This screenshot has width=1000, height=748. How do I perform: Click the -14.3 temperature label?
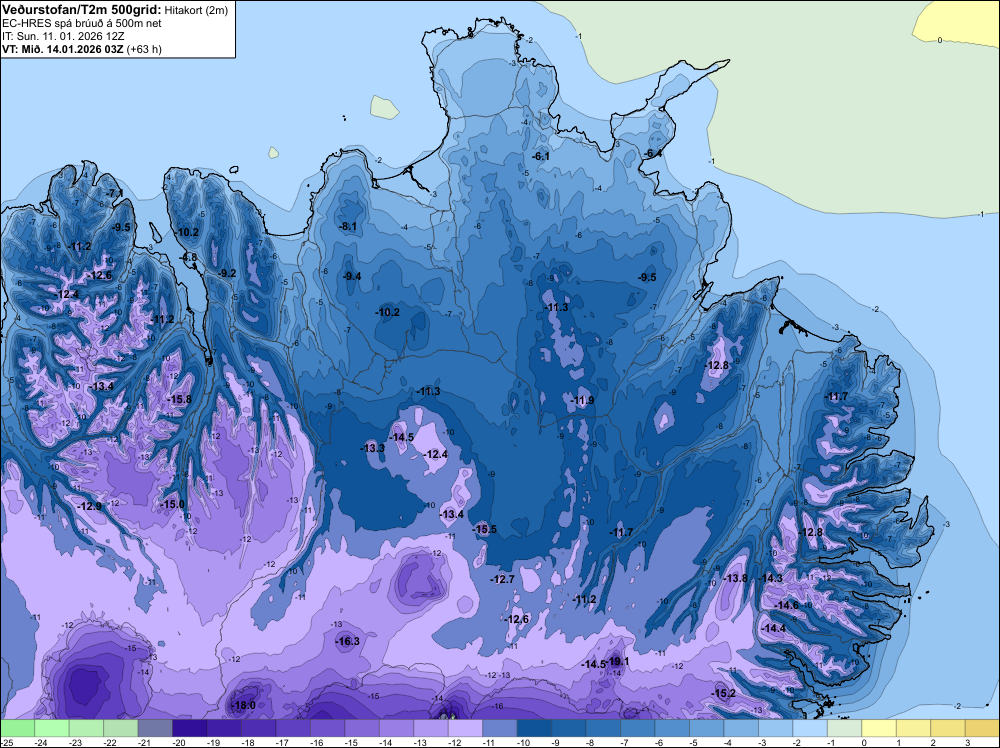pos(770,578)
